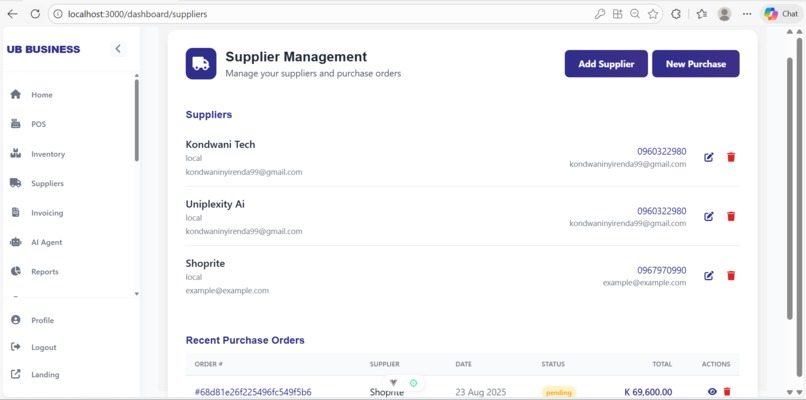Viewport: 806px width, 400px height.
Task: Click the 23 Aug 2025 date
Action: [x=481, y=392]
